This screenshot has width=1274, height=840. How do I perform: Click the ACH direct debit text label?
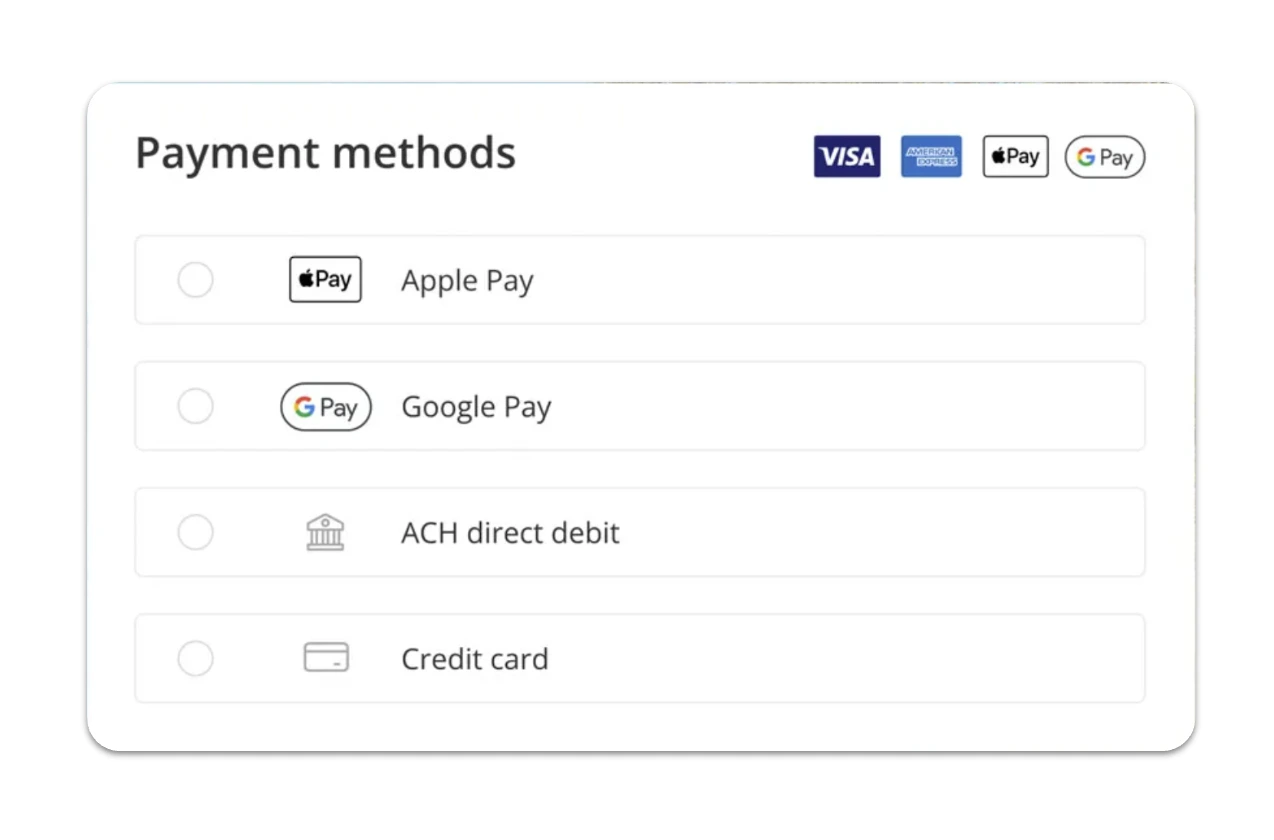click(510, 532)
